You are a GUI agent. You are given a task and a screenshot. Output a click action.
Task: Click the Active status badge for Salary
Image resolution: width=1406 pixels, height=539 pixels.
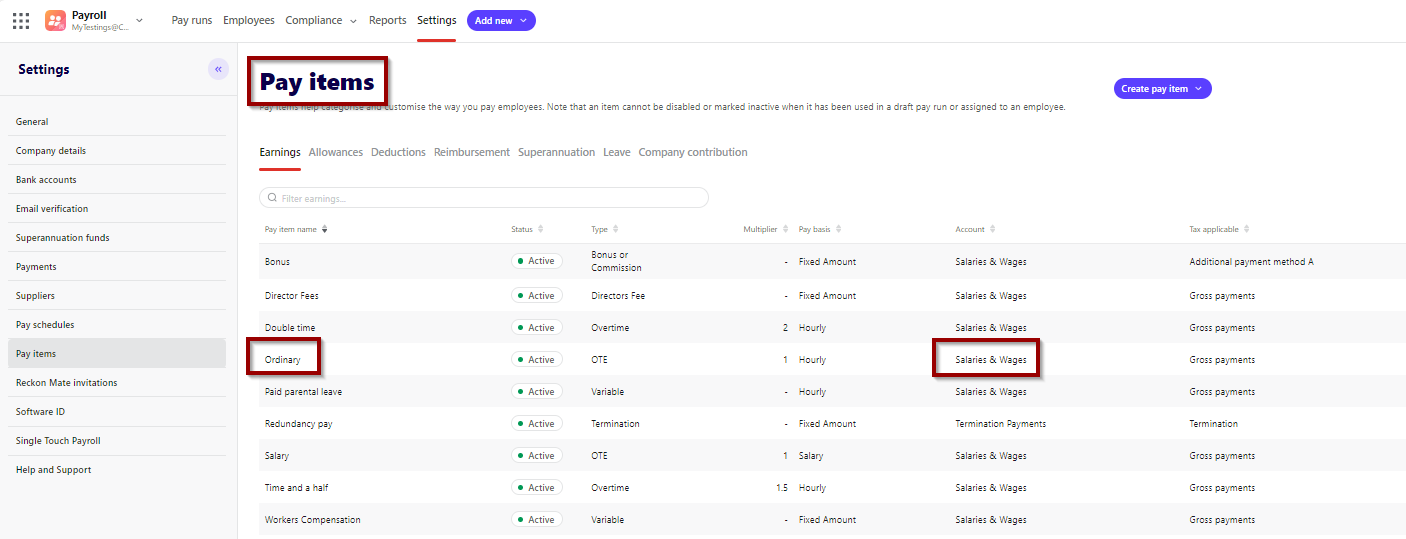[x=537, y=456]
